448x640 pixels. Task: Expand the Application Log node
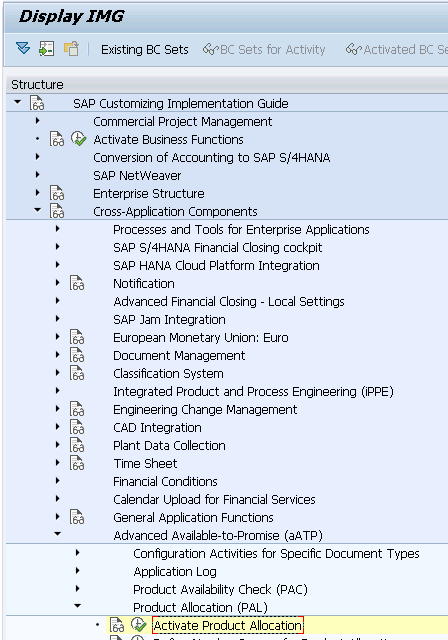click(x=78, y=571)
